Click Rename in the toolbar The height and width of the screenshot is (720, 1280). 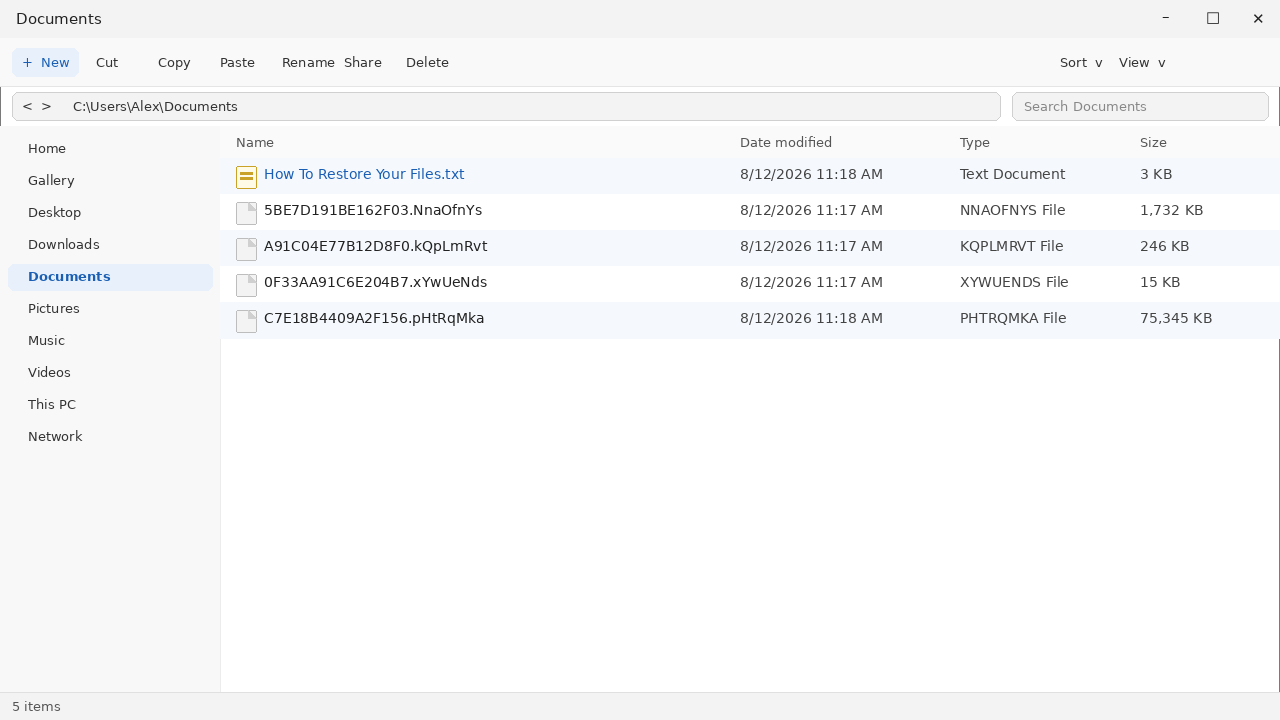pos(308,62)
